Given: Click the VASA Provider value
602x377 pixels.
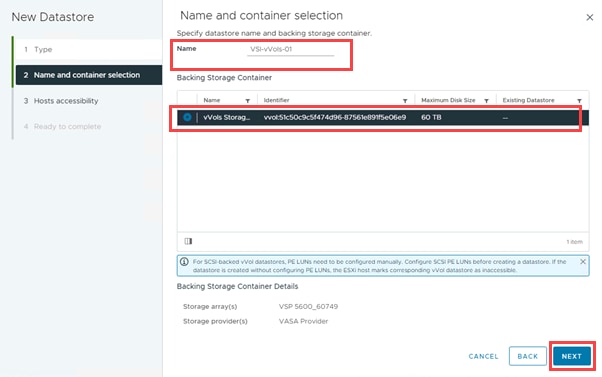Looking at the screenshot, I should pyautogui.click(x=303, y=321).
